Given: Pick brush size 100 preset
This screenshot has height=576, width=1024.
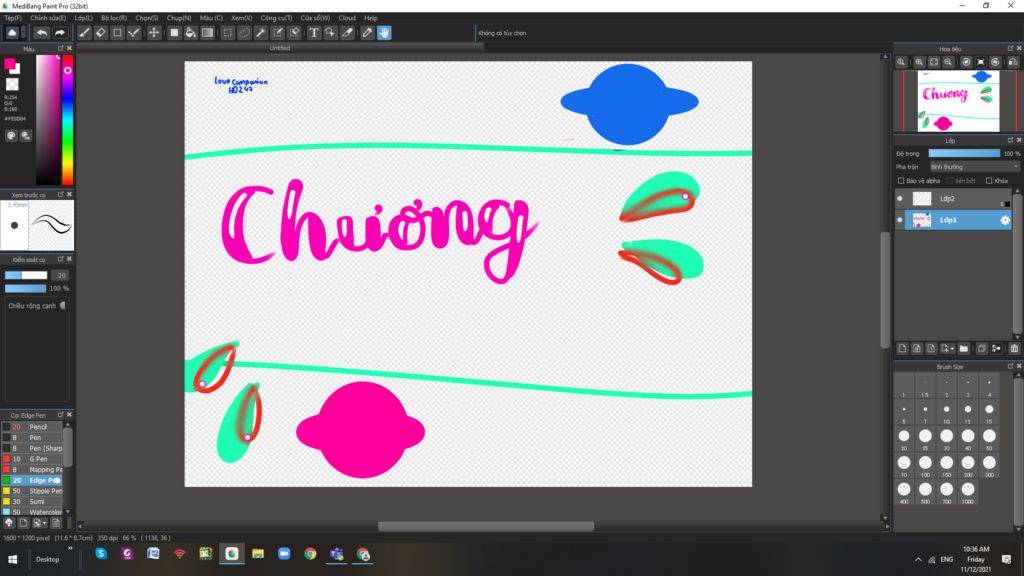Looking at the screenshot, I should point(925,464).
